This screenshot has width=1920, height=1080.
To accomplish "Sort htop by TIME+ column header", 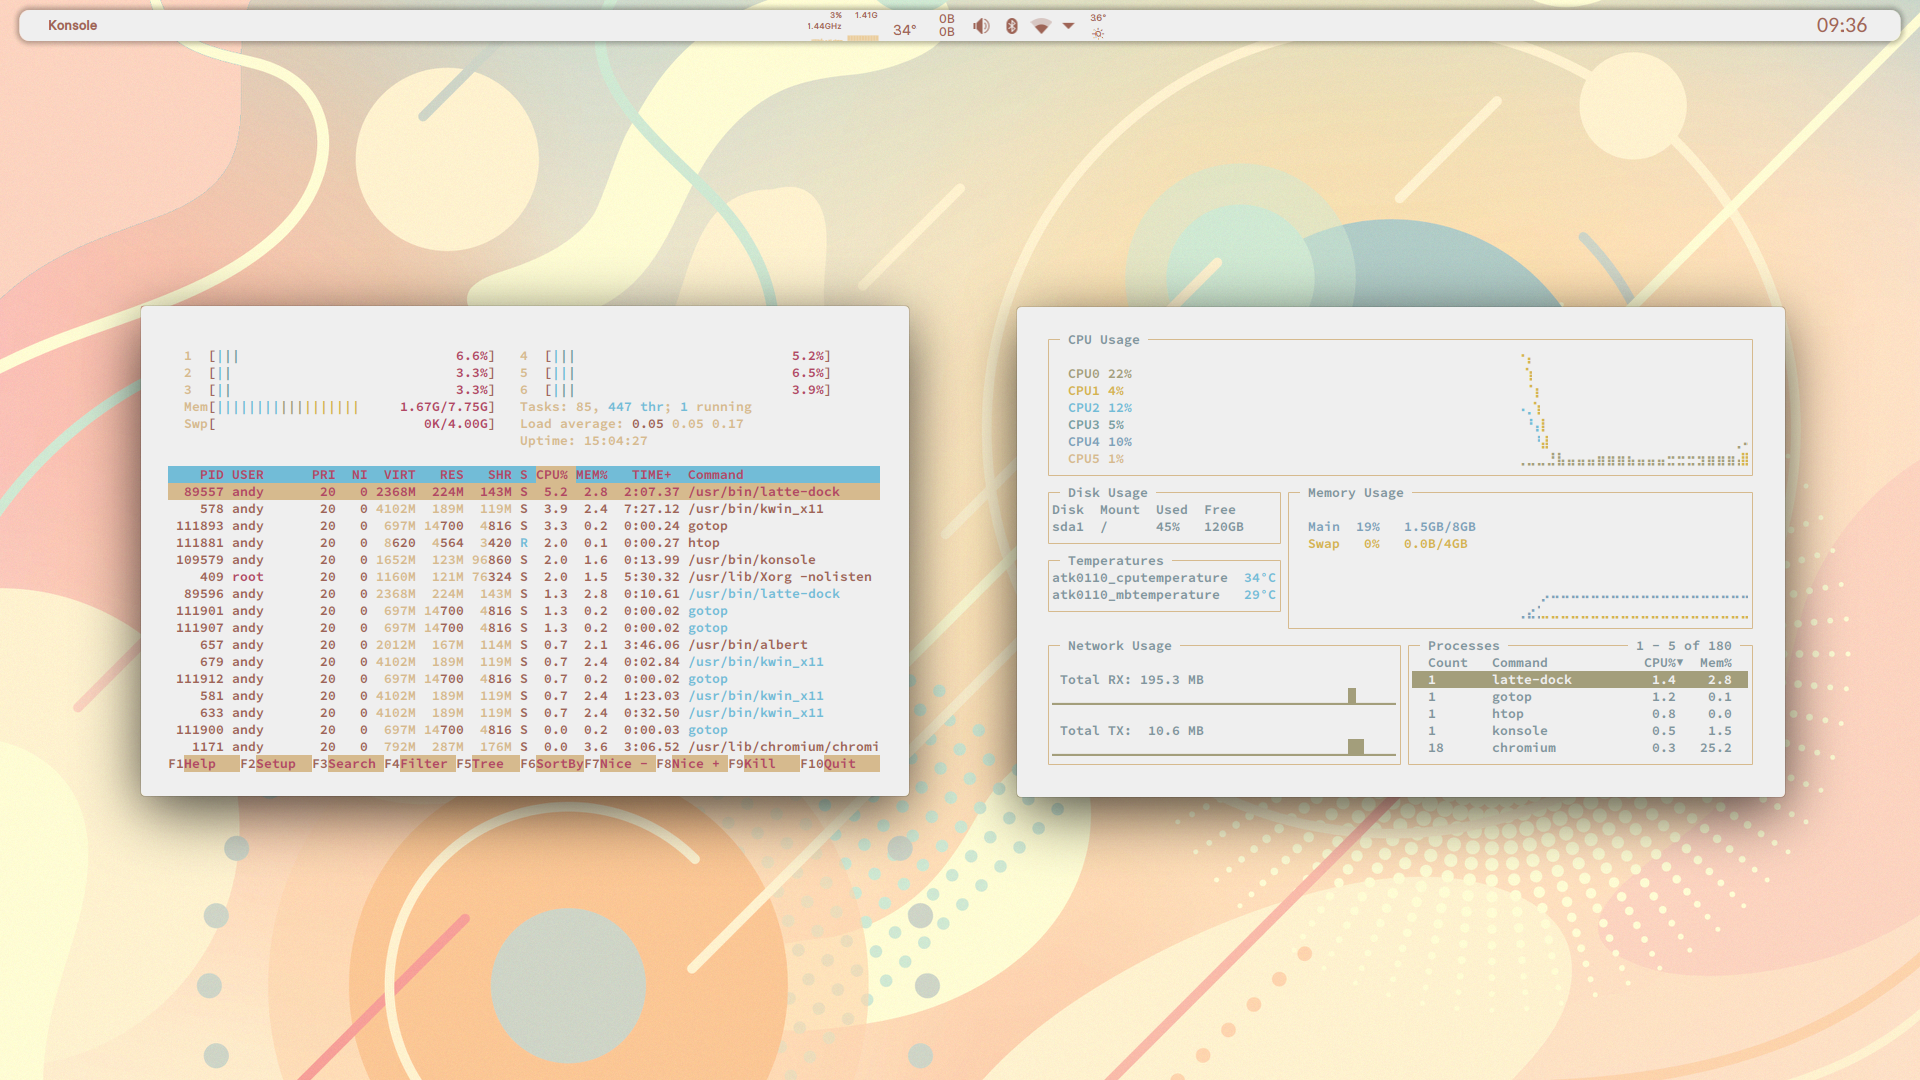I will (652, 475).
